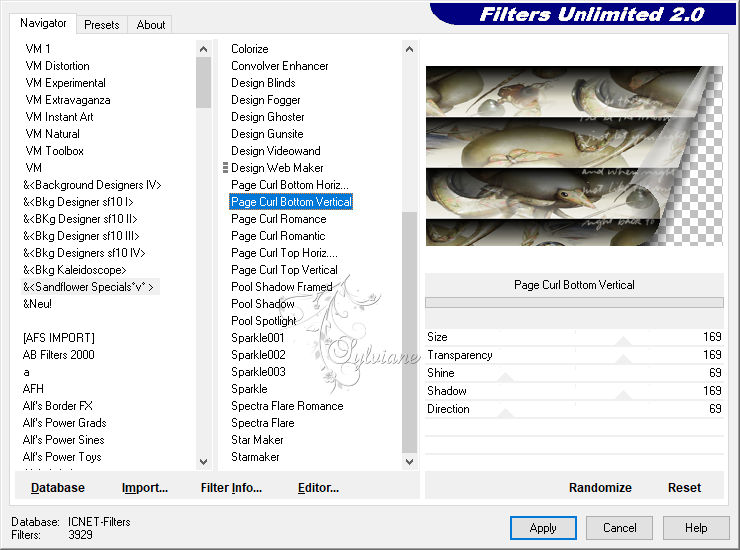
Task: Choose the Design Blinds filter
Action: pos(263,83)
